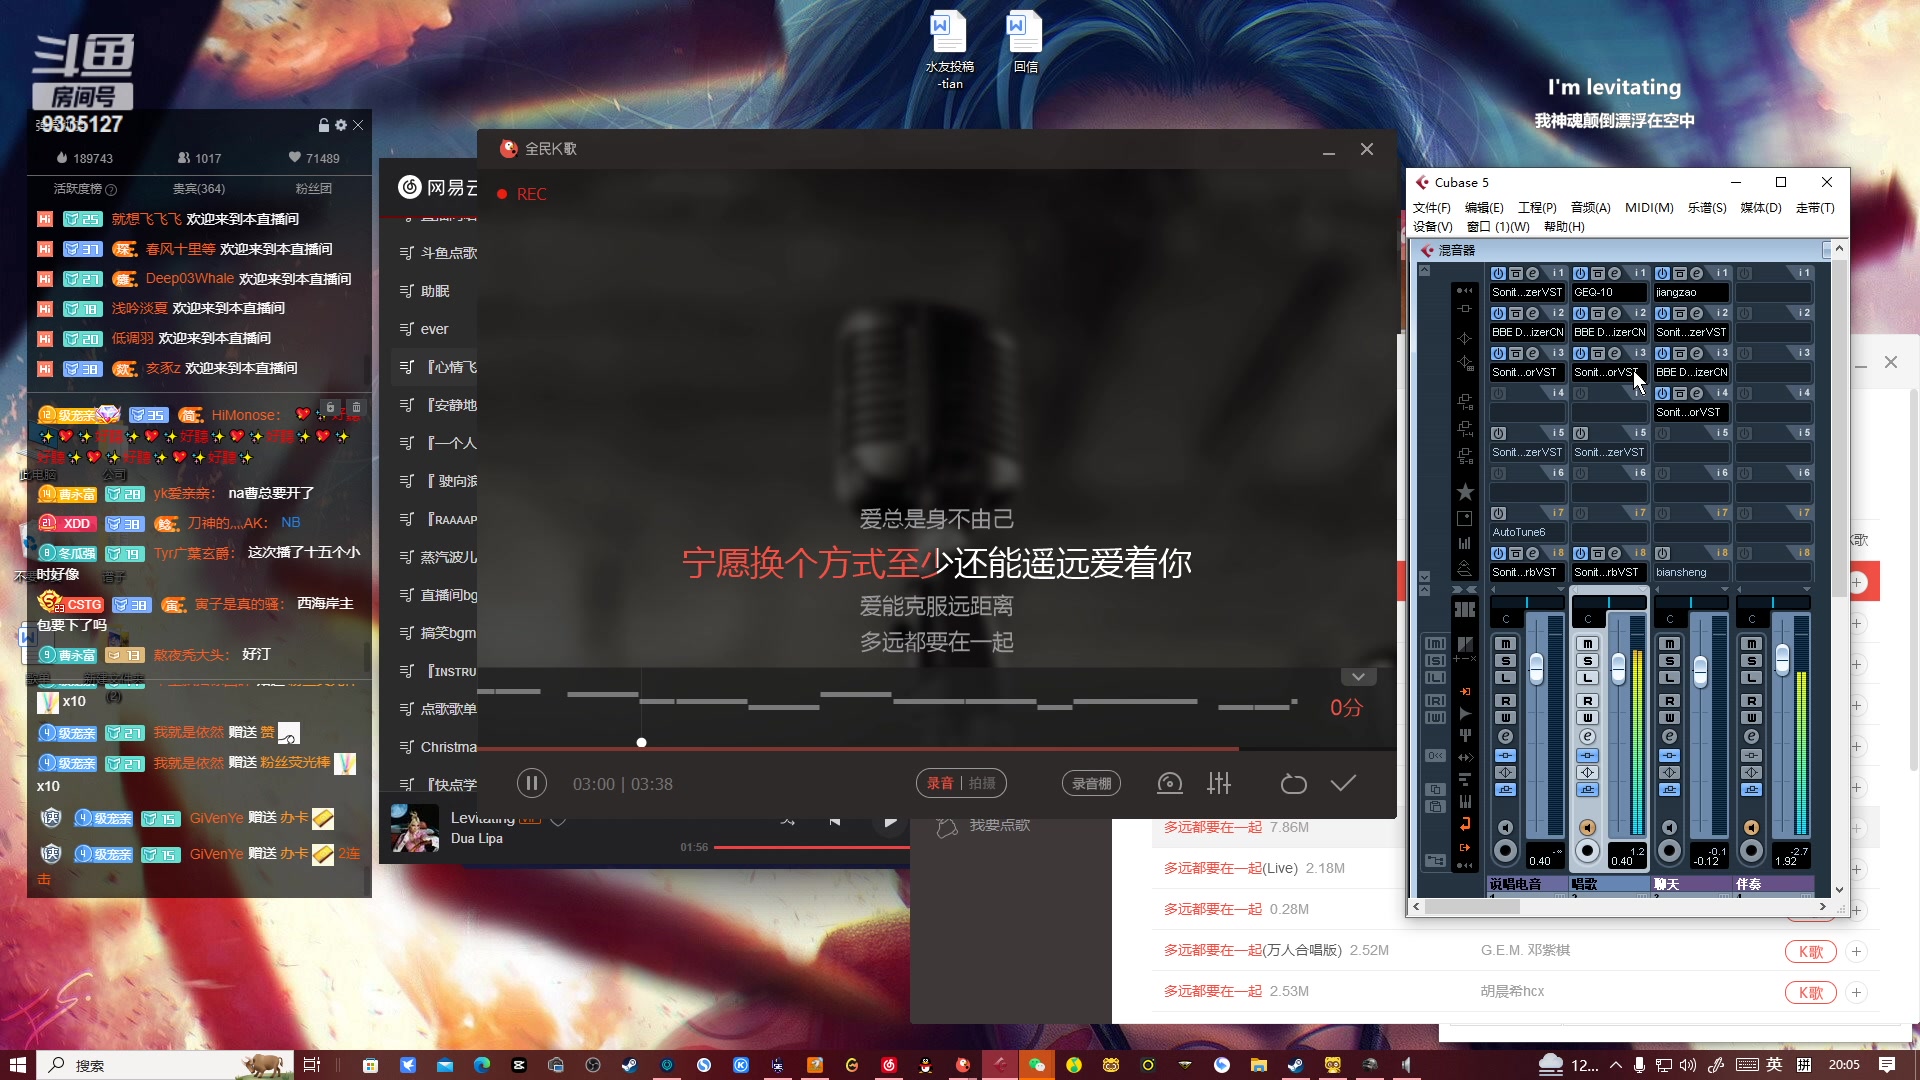Click the checkmark finish icon in 全民K歌

pyautogui.click(x=1343, y=783)
